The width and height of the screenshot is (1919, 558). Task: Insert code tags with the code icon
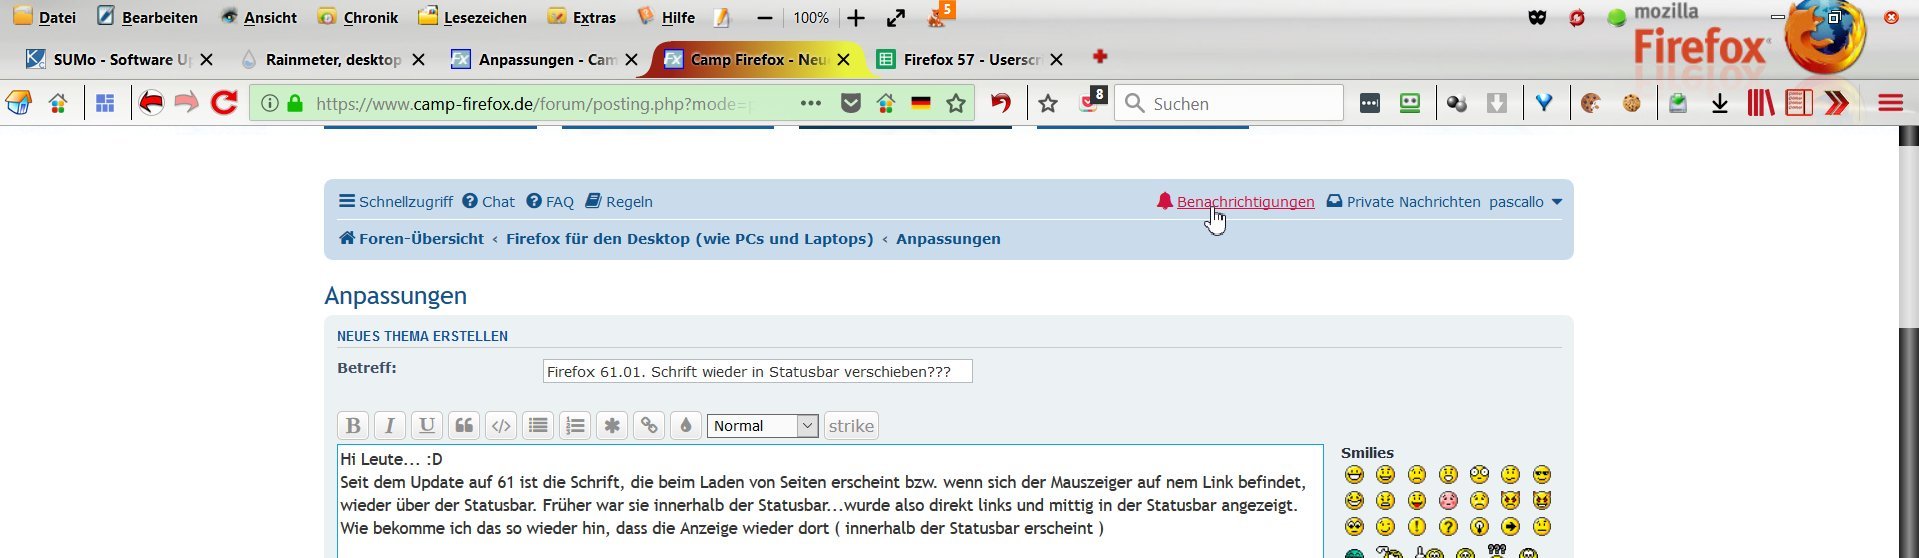(x=501, y=425)
